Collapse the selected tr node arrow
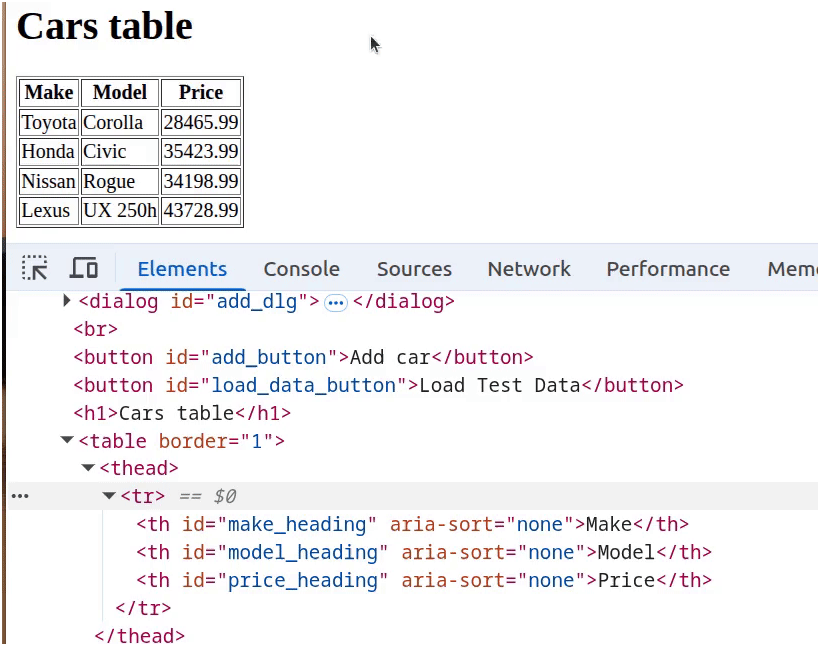The height and width of the screenshot is (646, 820). click(x=109, y=496)
